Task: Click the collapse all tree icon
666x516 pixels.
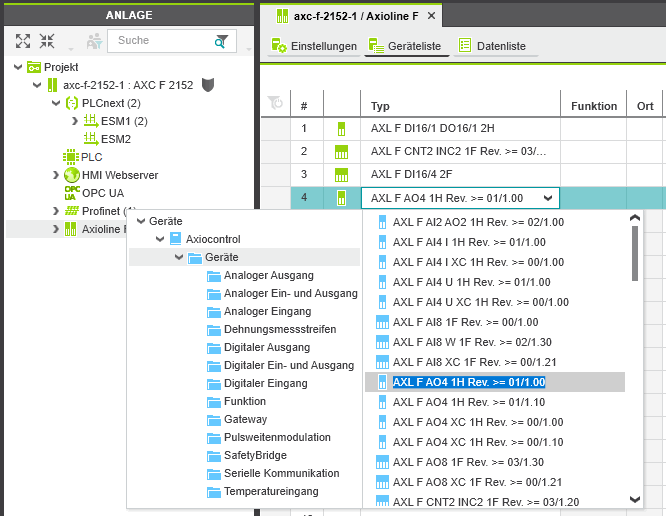Action: (47, 41)
